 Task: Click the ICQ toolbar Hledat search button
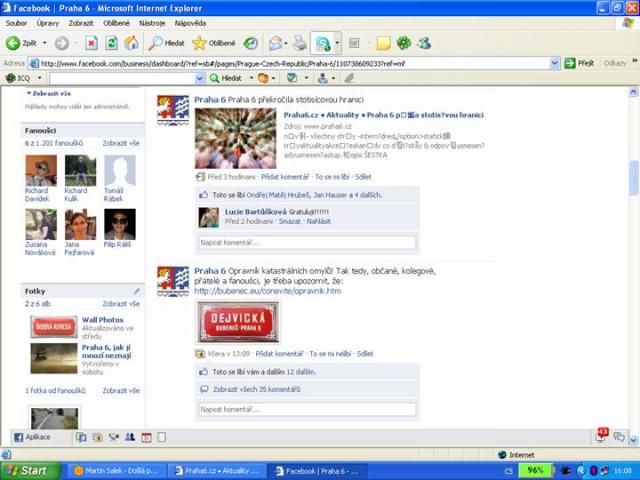226,78
